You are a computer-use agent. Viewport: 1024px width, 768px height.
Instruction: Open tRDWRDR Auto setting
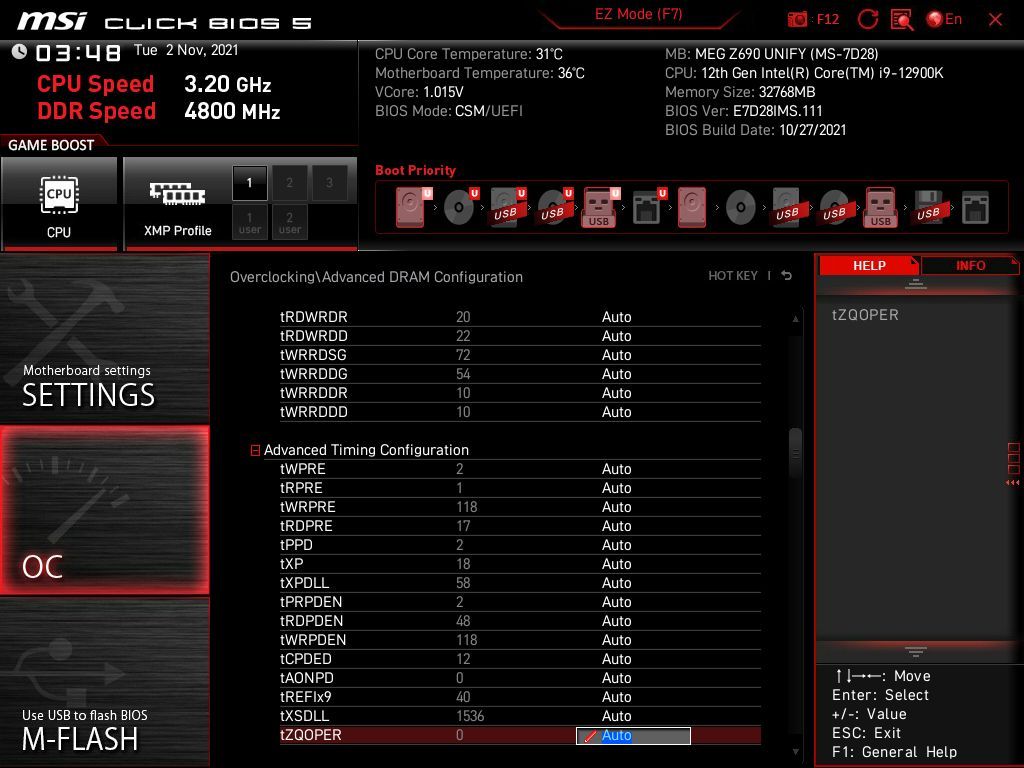click(x=616, y=317)
